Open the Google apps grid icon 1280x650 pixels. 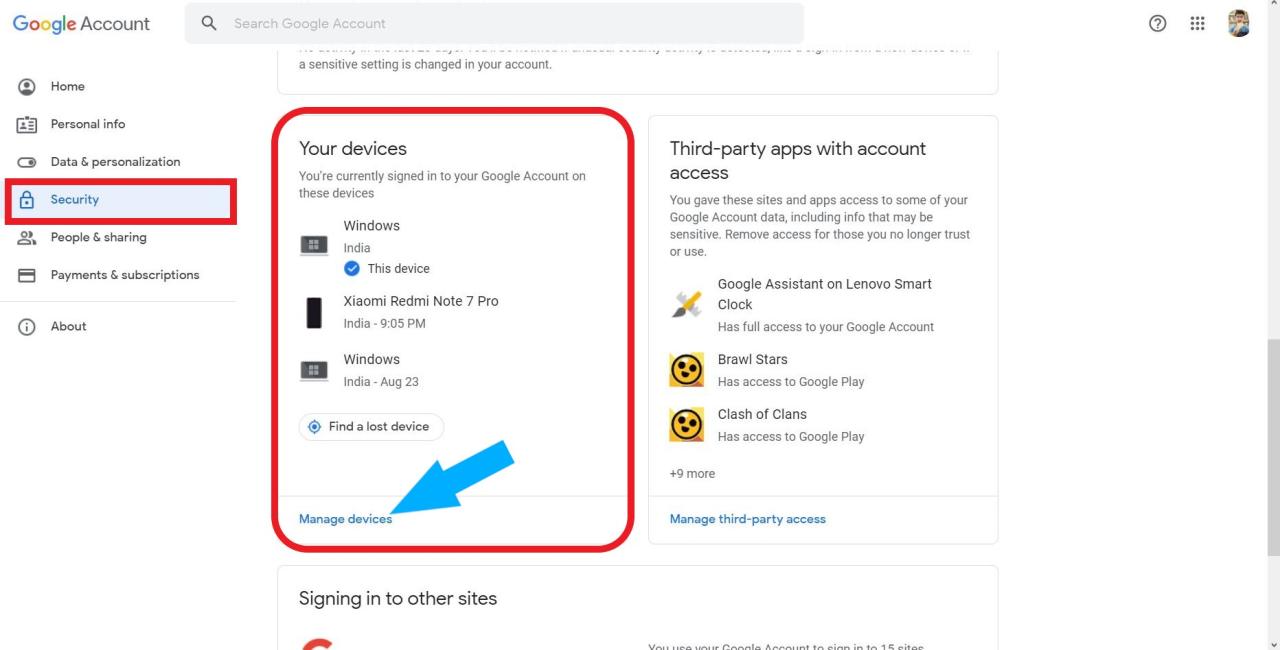click(1197, 23)
